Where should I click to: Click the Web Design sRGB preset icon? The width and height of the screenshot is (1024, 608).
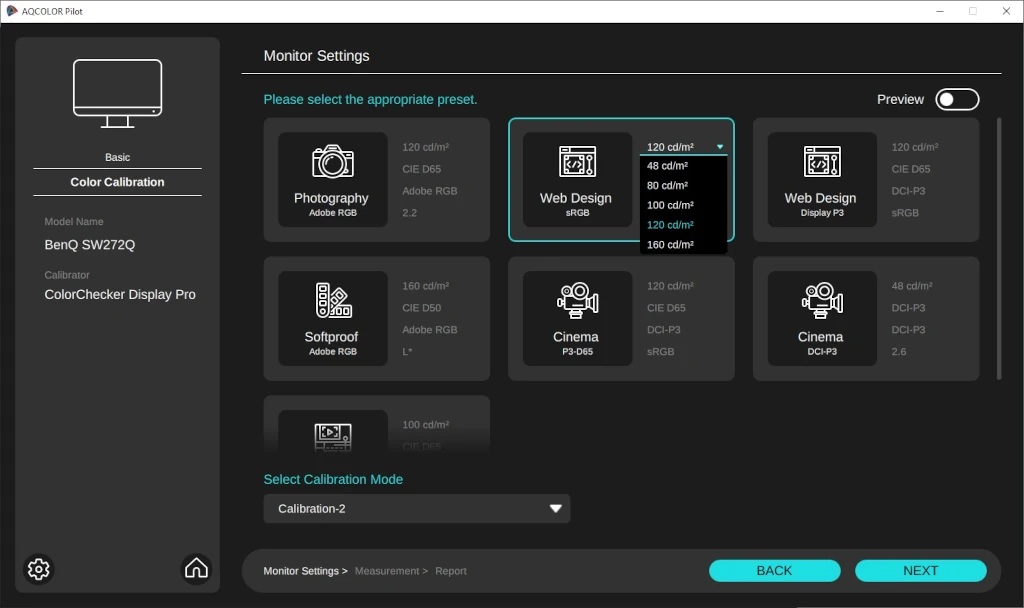[577, 161]
